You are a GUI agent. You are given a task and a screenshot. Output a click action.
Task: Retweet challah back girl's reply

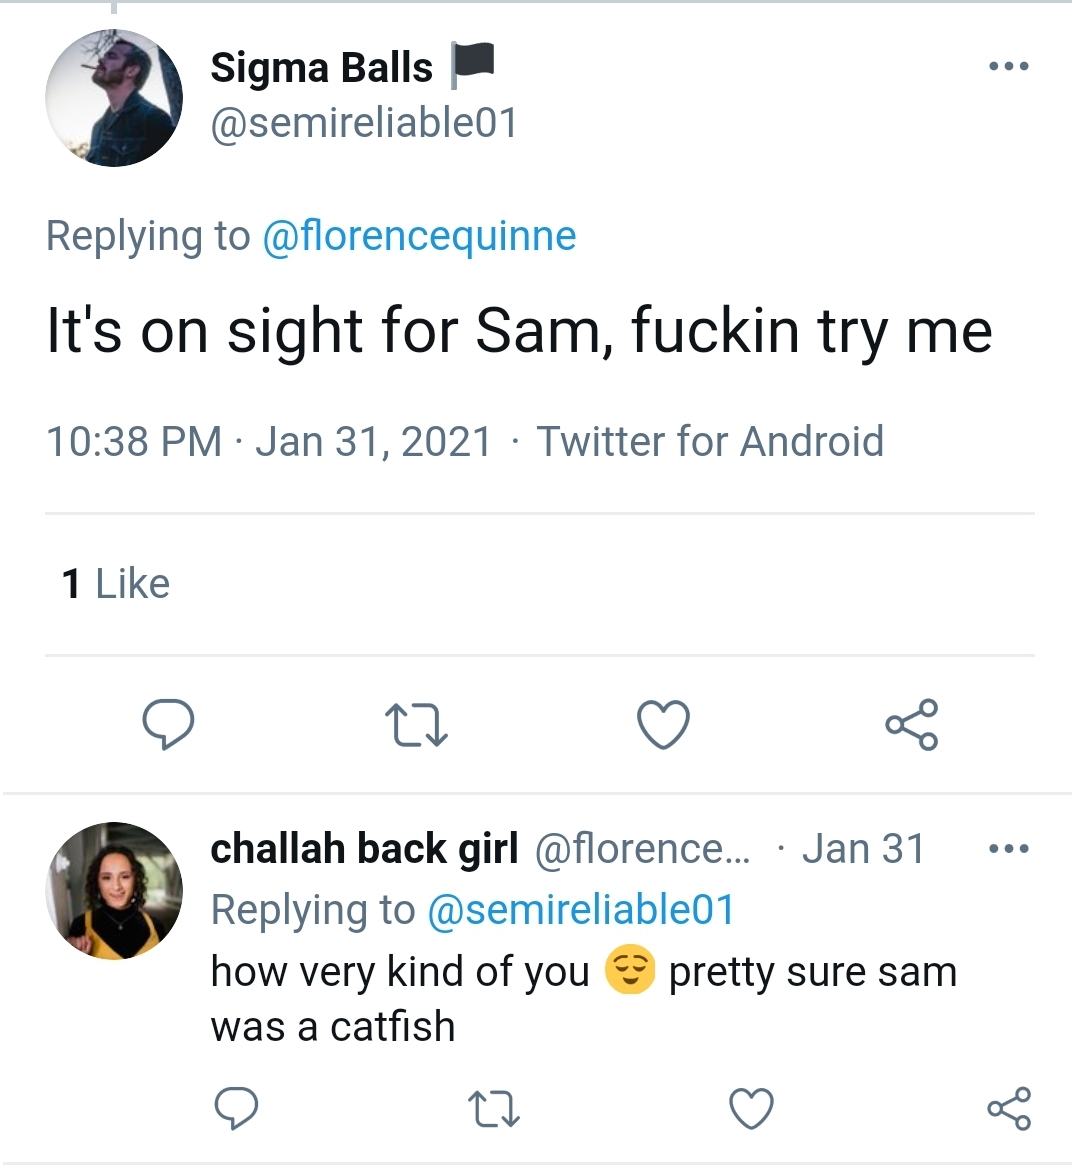(x=493, y=1109)
